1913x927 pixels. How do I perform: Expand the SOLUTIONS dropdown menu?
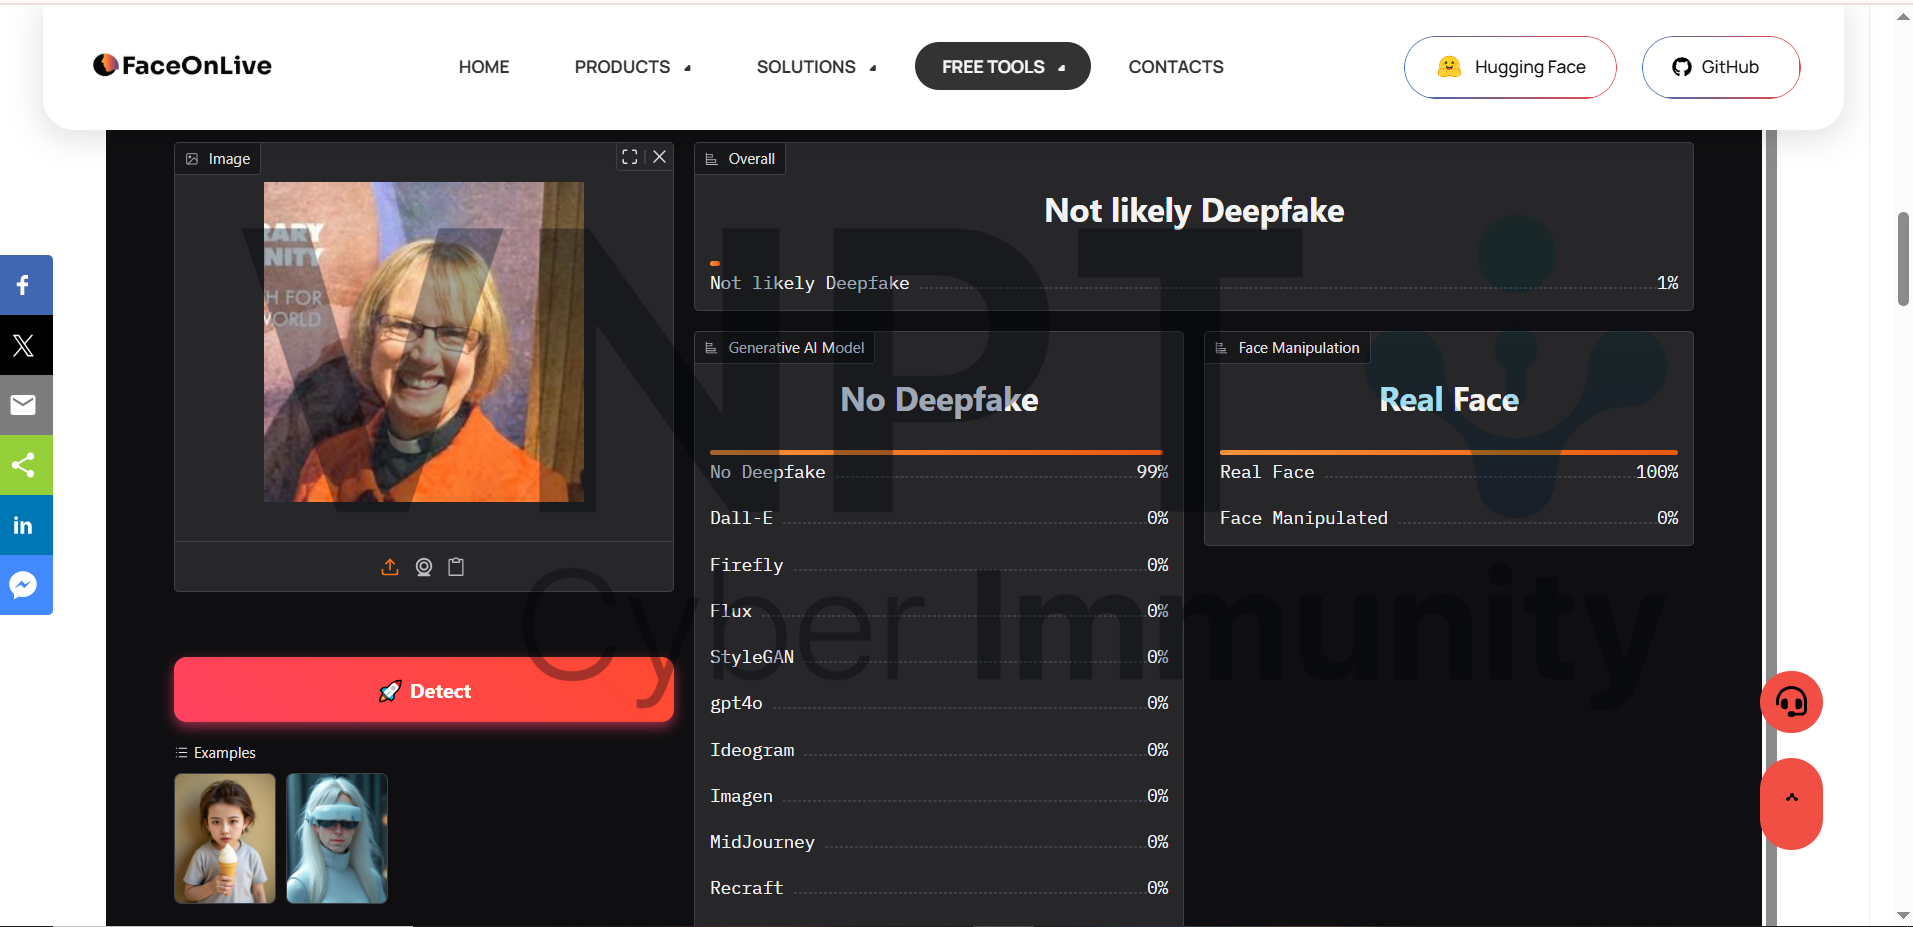coord(816,67)
